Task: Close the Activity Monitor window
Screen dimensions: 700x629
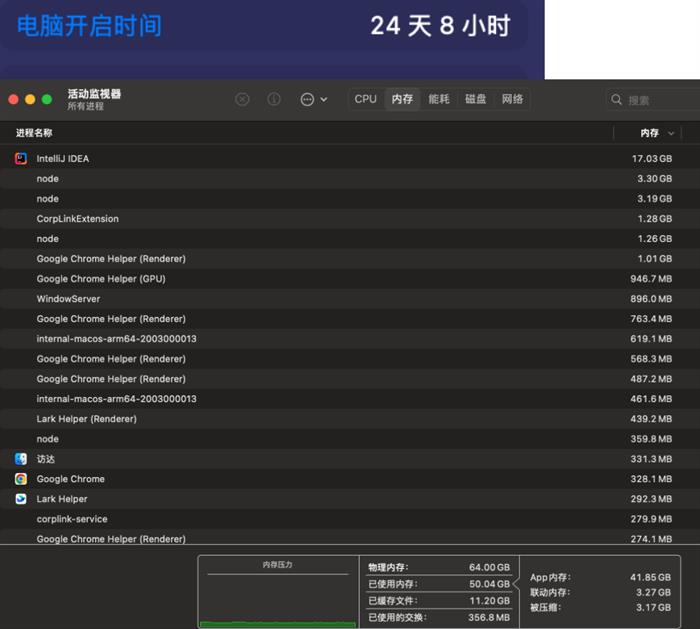Action: [x=13, y=99]
